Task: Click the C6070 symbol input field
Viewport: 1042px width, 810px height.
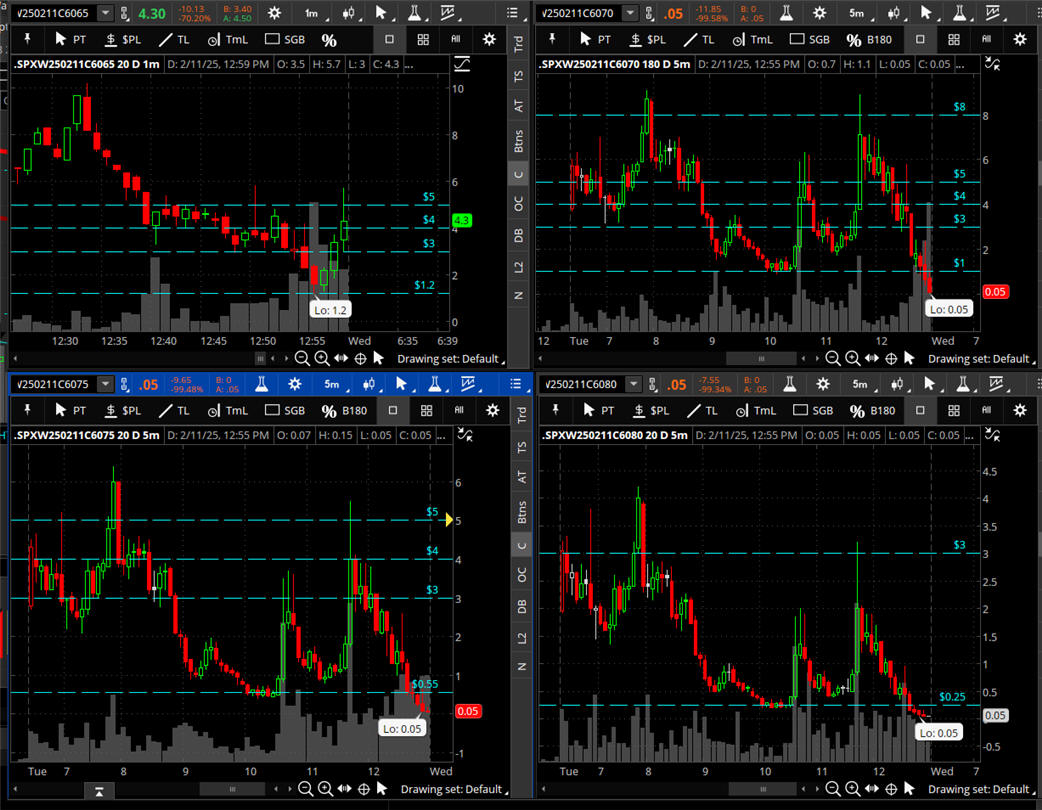Action: coord(579,13)
